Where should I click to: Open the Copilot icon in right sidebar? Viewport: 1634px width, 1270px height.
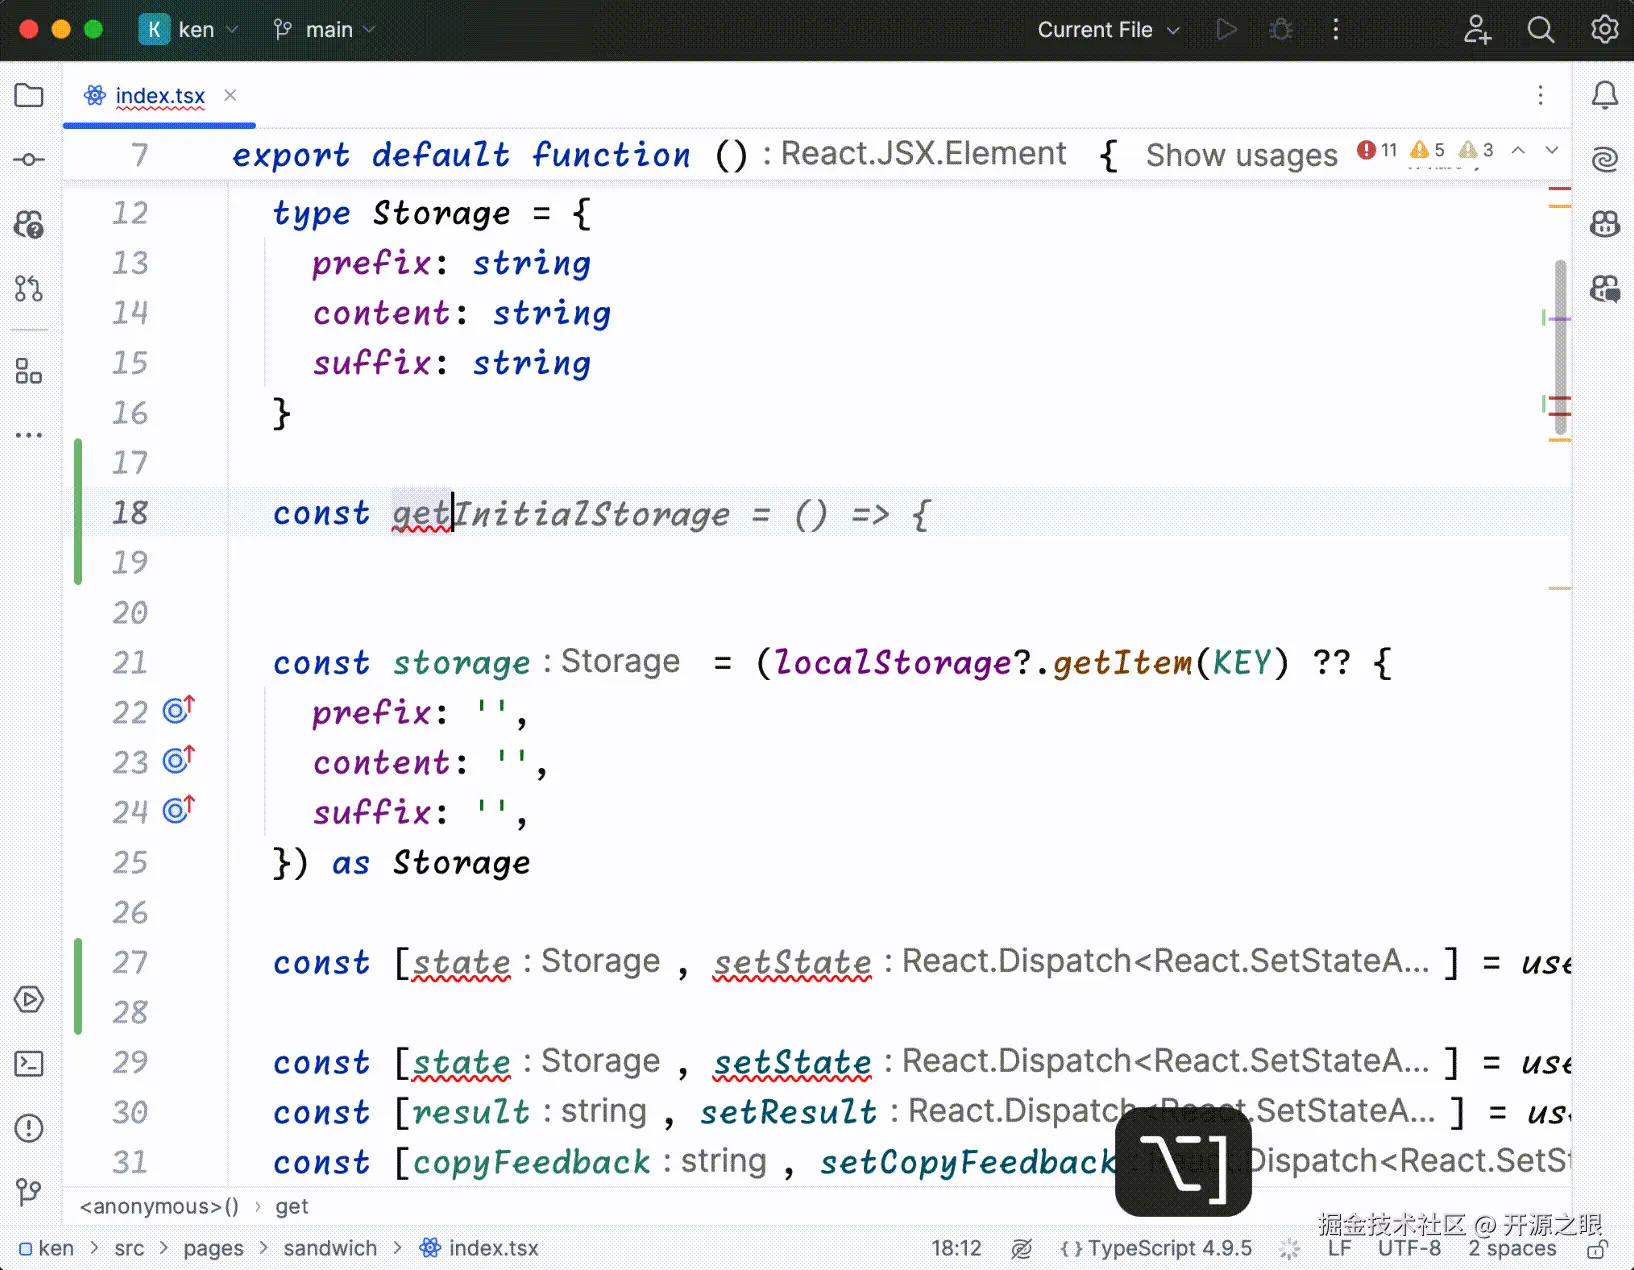1605,224
